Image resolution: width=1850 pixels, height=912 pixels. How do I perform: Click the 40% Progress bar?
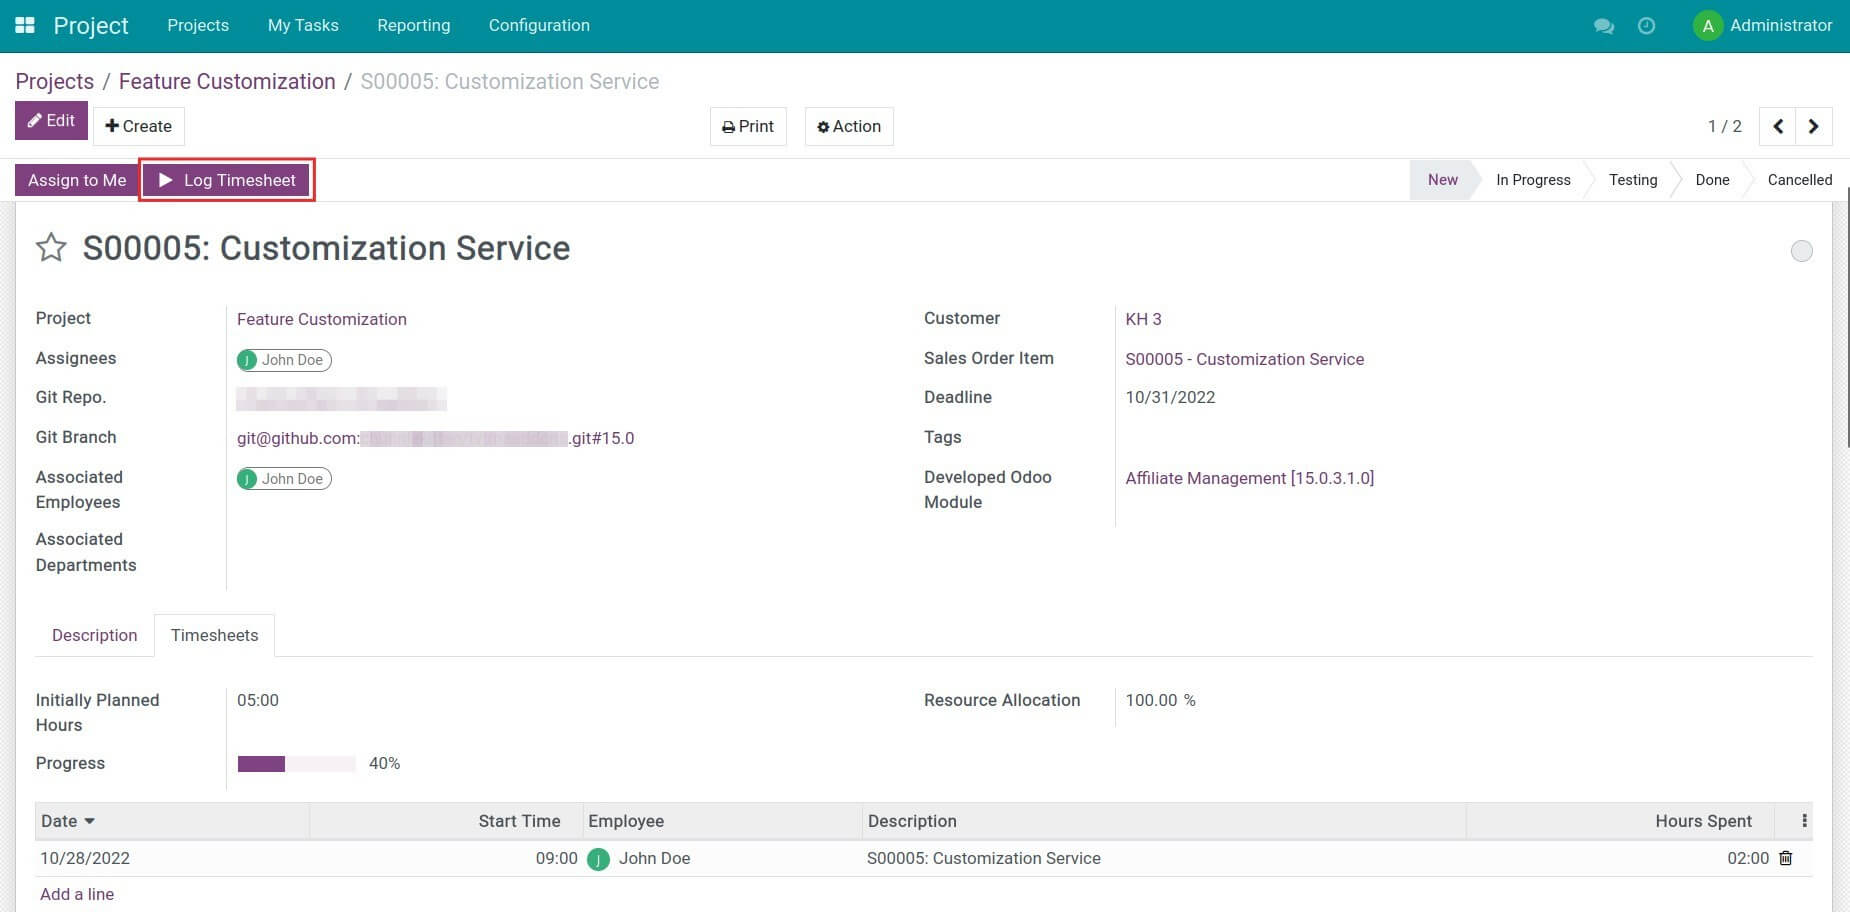(296, 763)
